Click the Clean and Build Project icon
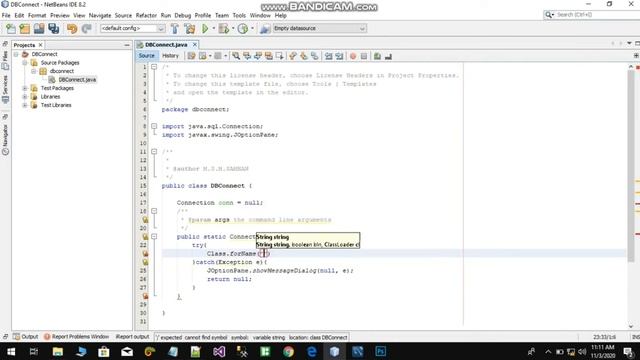Viewport: 640px width, 360px height. tap(189, 28)
